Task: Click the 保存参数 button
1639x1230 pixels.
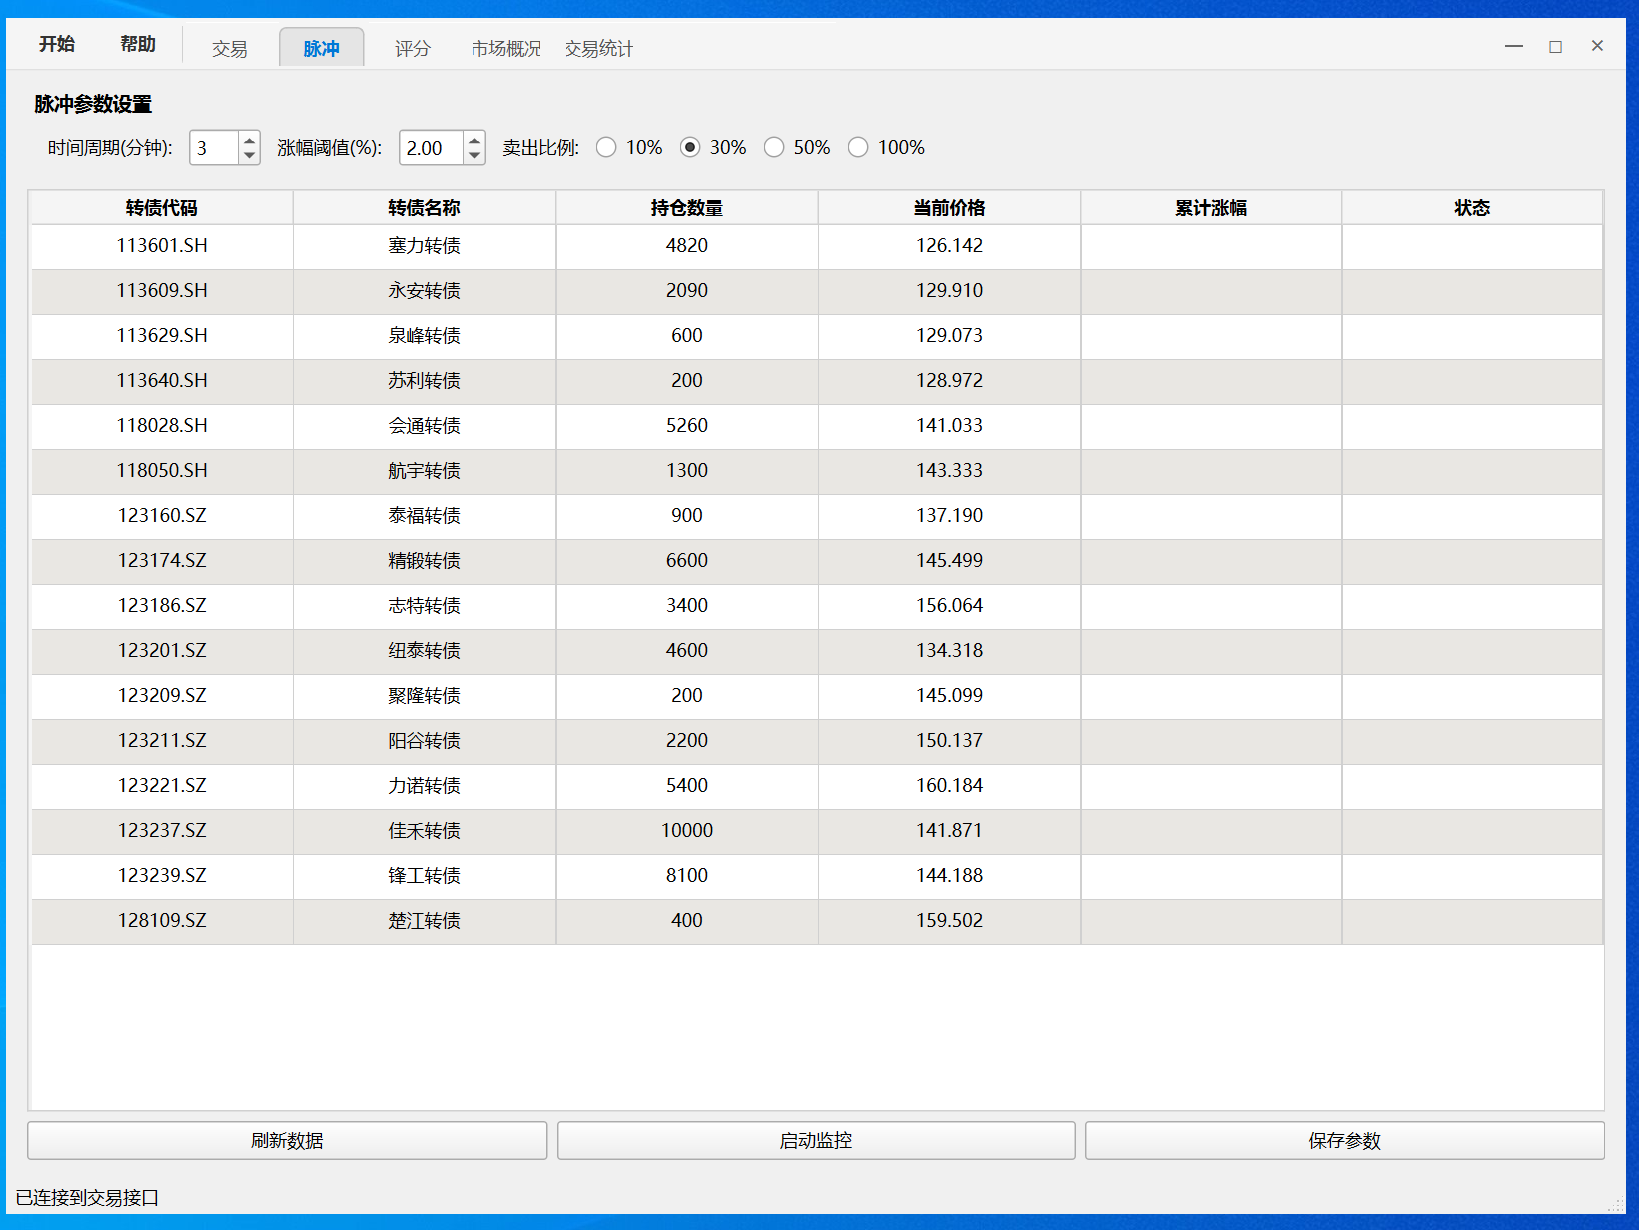Action: (1344, 1141)
